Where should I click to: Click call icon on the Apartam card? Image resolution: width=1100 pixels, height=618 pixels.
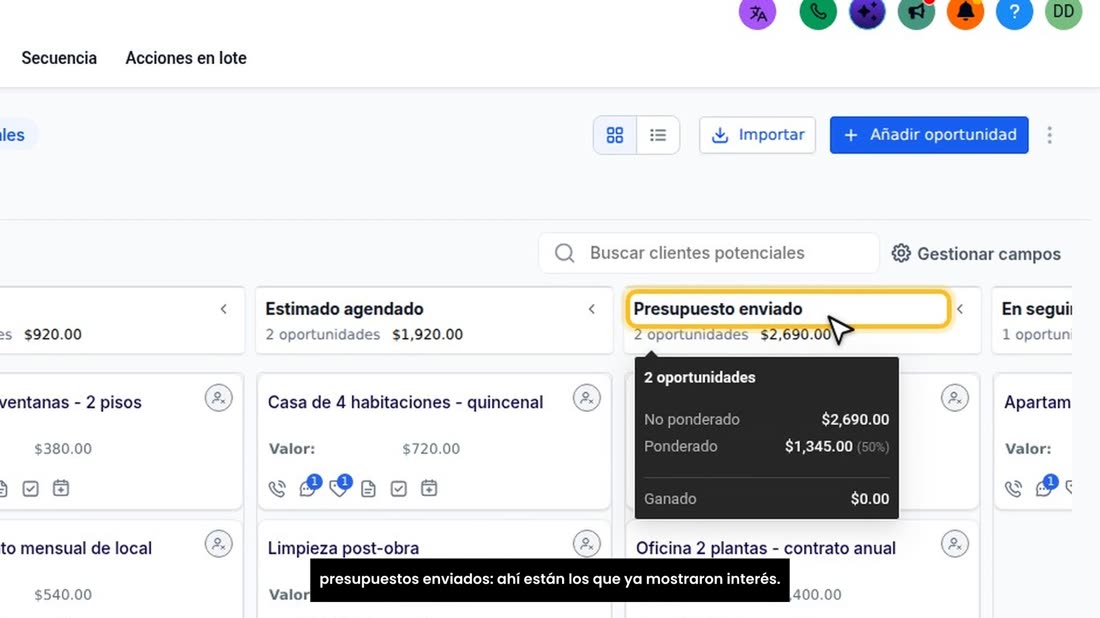point(1013,488)
